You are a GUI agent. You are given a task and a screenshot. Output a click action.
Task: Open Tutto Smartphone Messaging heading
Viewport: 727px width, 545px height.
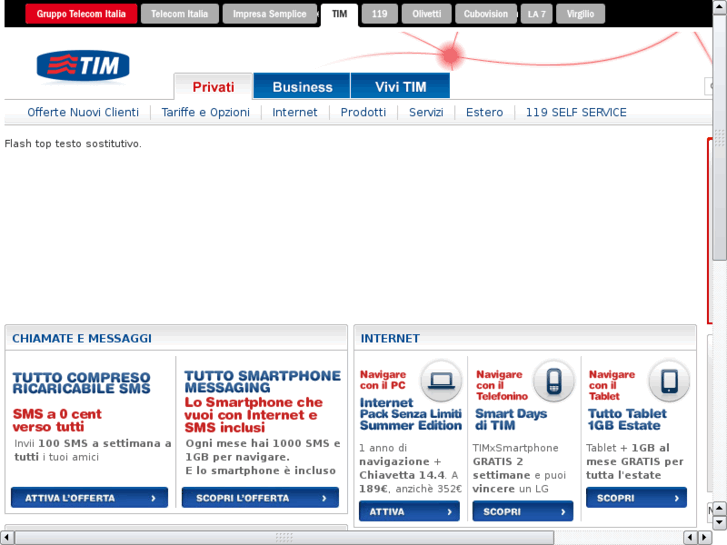pos(262,382)
